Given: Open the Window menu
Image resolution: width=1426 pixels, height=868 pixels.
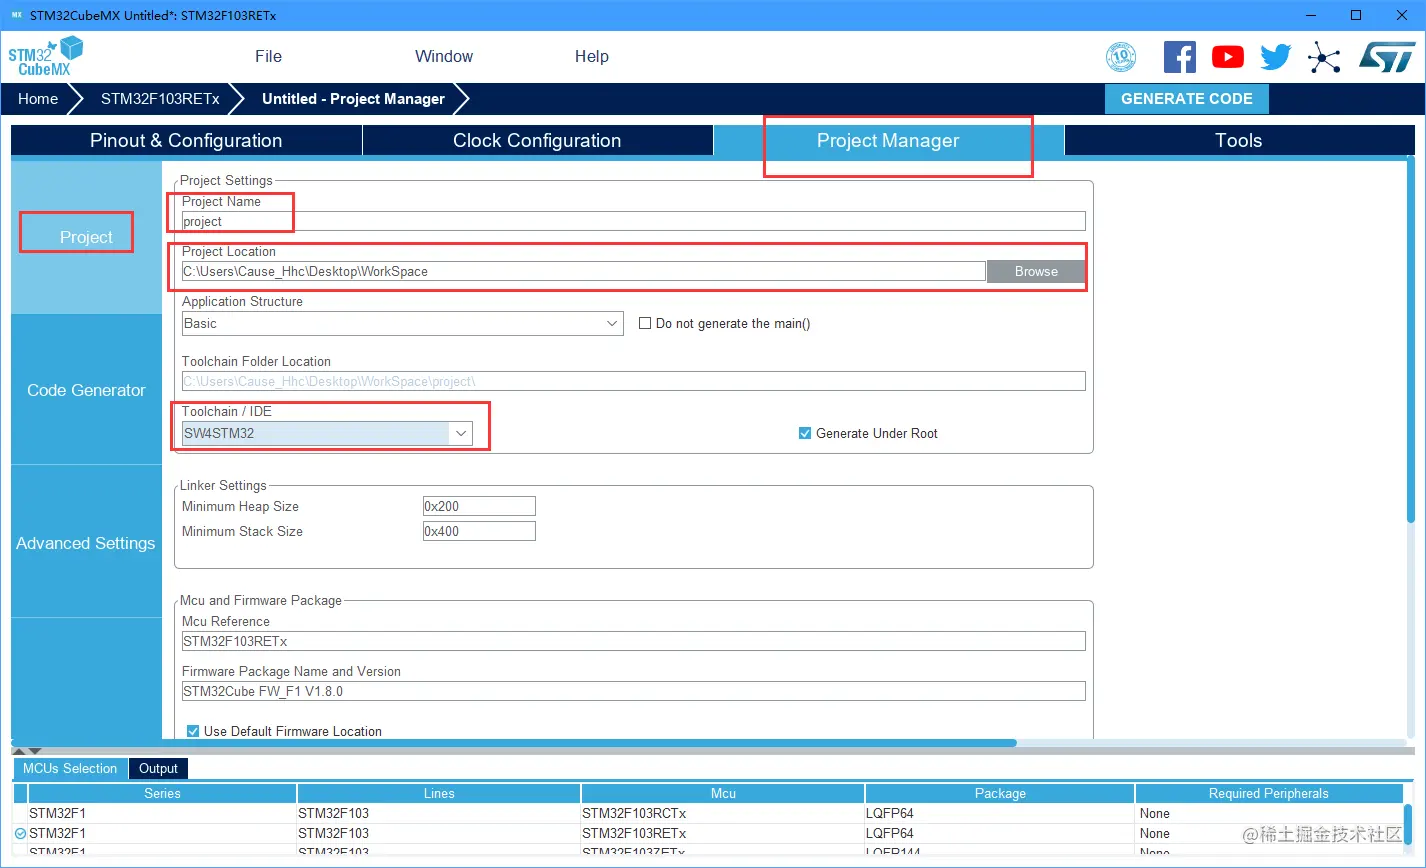Looking at the screenshot, I should (x=444, y=56).
